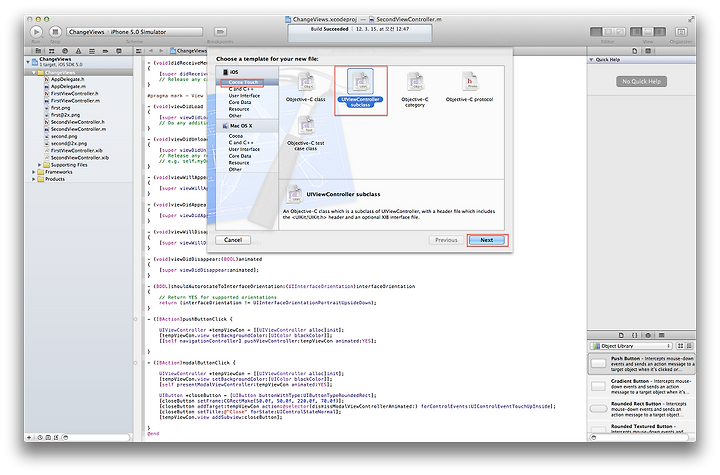The image size is (720, 475).
Task: Click the Run button in Xcode toolbar
Action: point(36,32)
